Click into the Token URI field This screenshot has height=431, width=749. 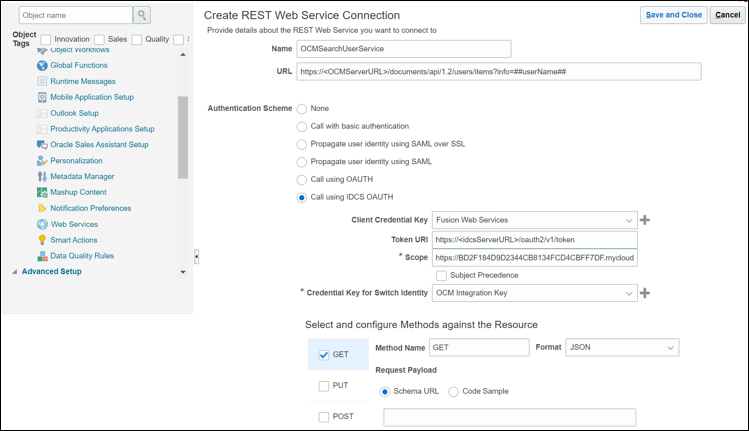(x=535, y=239)
